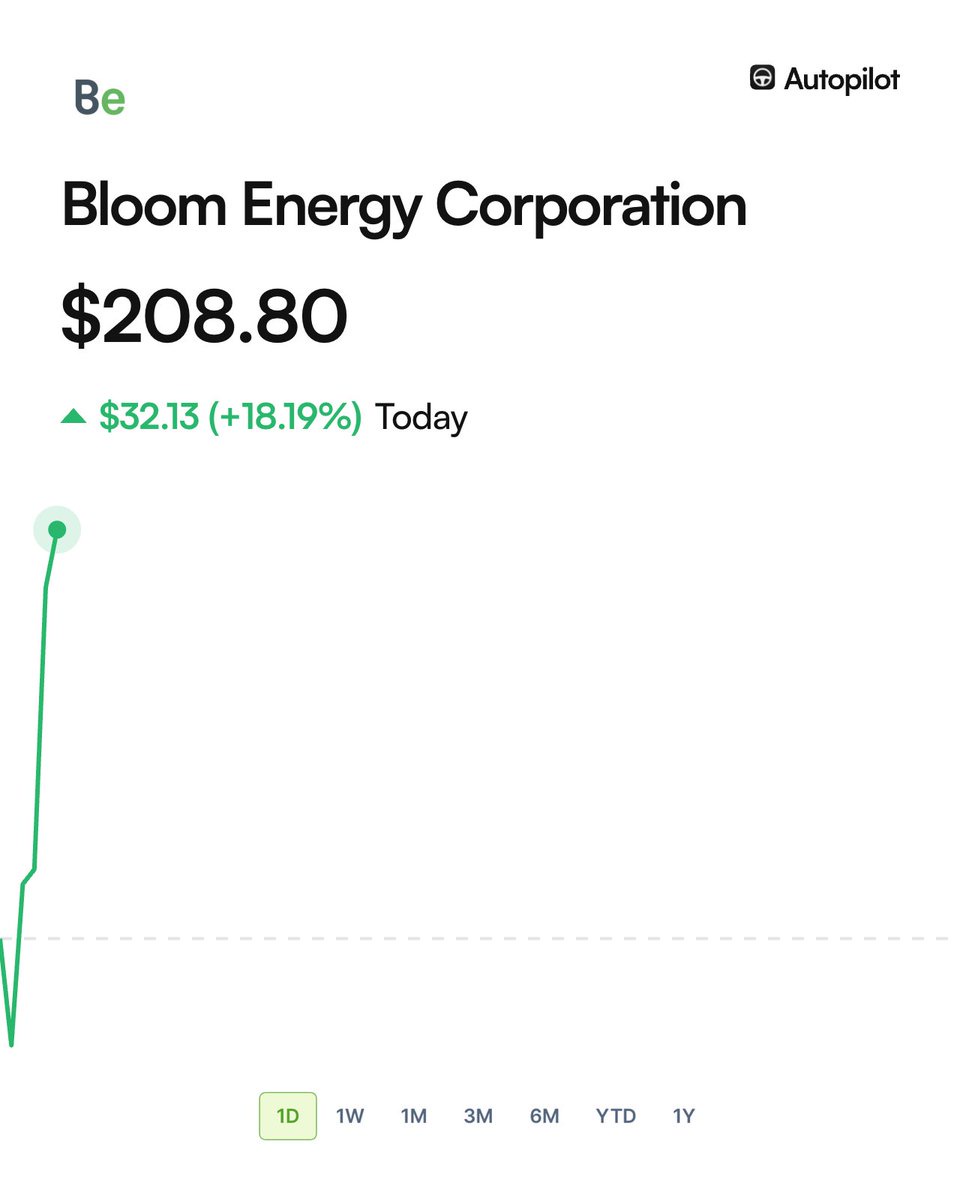The height and width of the screenshot is (1200, 960).
Task: Switch to the 1W chart range
Action: coord(350,1116)
